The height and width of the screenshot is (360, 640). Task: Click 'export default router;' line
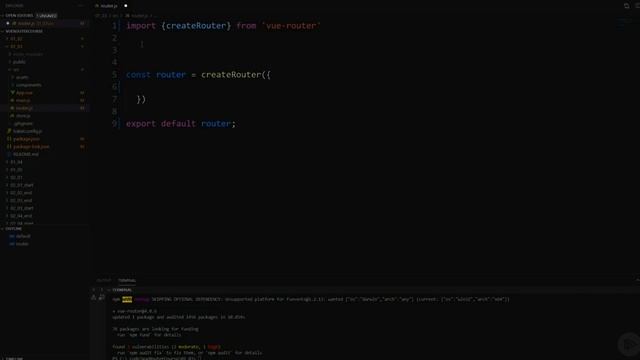181,124
